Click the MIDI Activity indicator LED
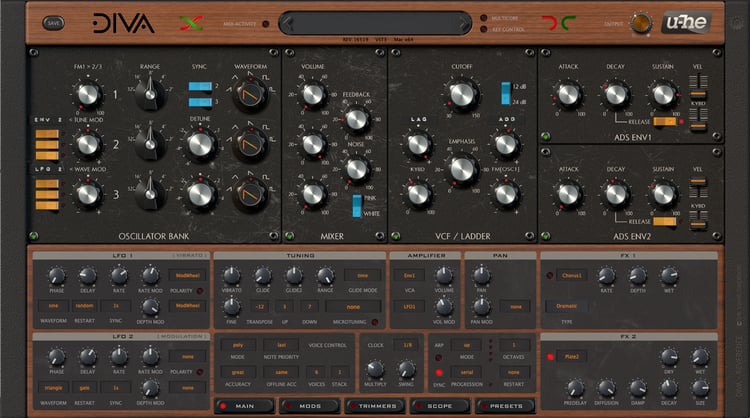Viewport: 750px width, 418px height. tap(266, 24)
